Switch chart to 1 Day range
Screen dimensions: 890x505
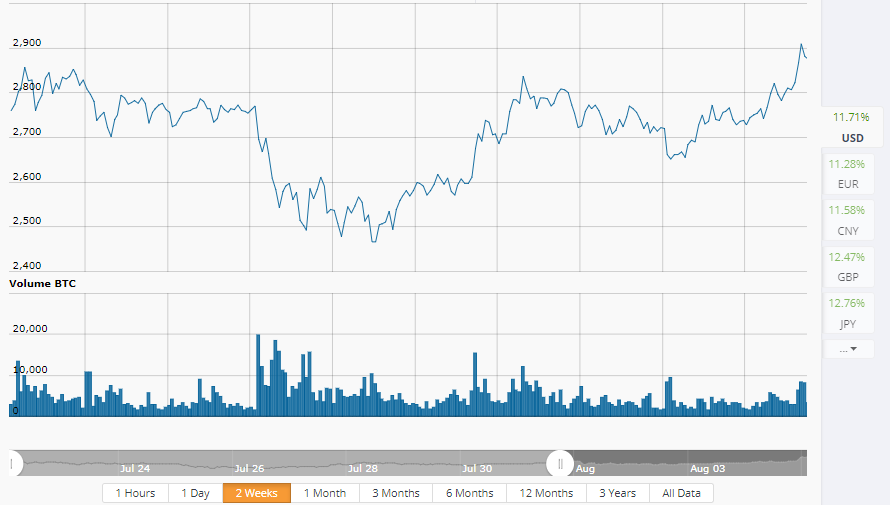pyautogui.click(x=195, y=493)
